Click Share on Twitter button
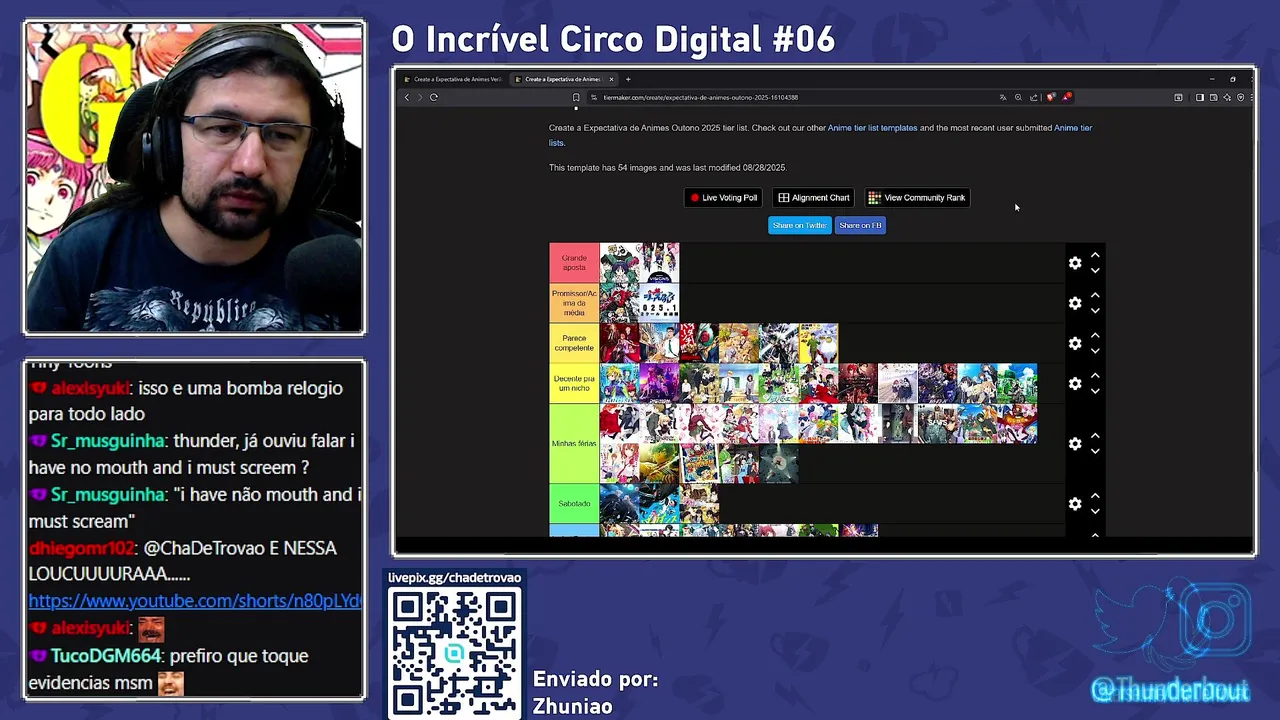The height and width of the screenshot is (720, 1280). click(799, 225)
